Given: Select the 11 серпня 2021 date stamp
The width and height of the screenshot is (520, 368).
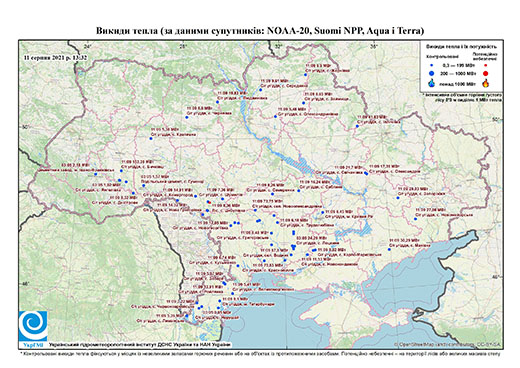Looking at the screenshot, I should [x=55, y=57].
